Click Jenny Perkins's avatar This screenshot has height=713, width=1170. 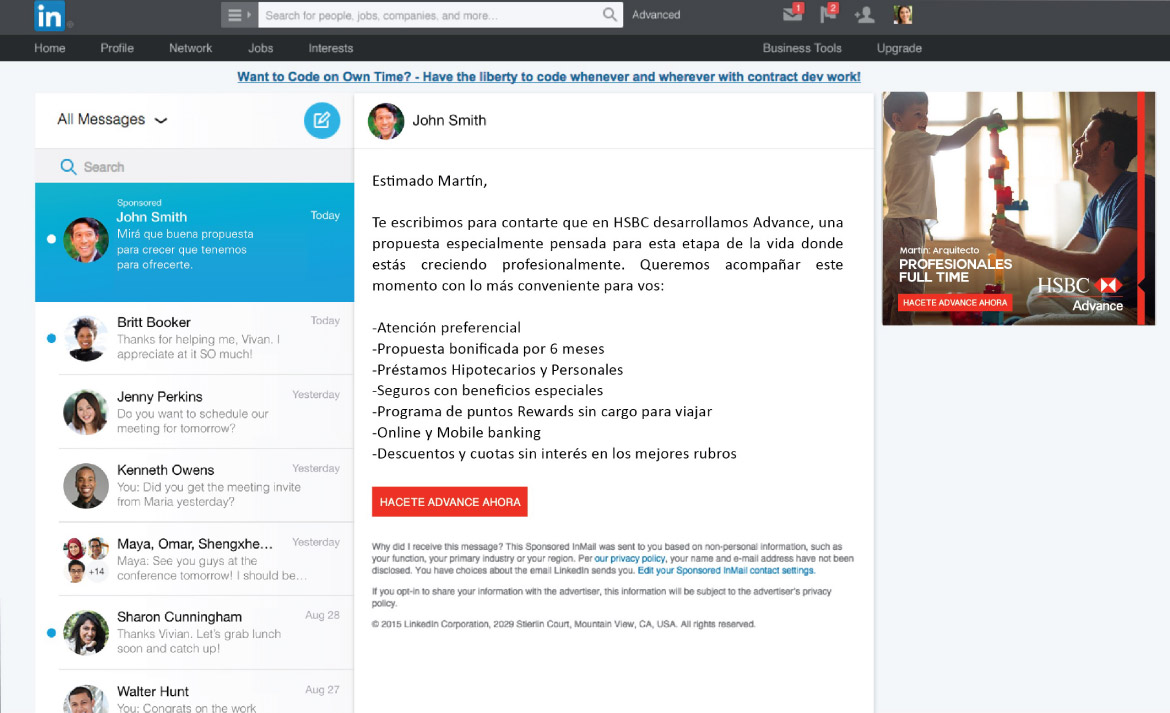[x=86, y=412]
